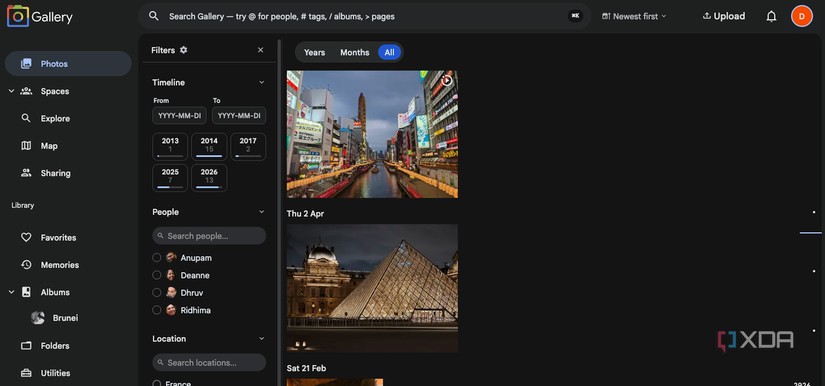Collapse the Timeline filter section
825x386 pixels.
(261, 83)
